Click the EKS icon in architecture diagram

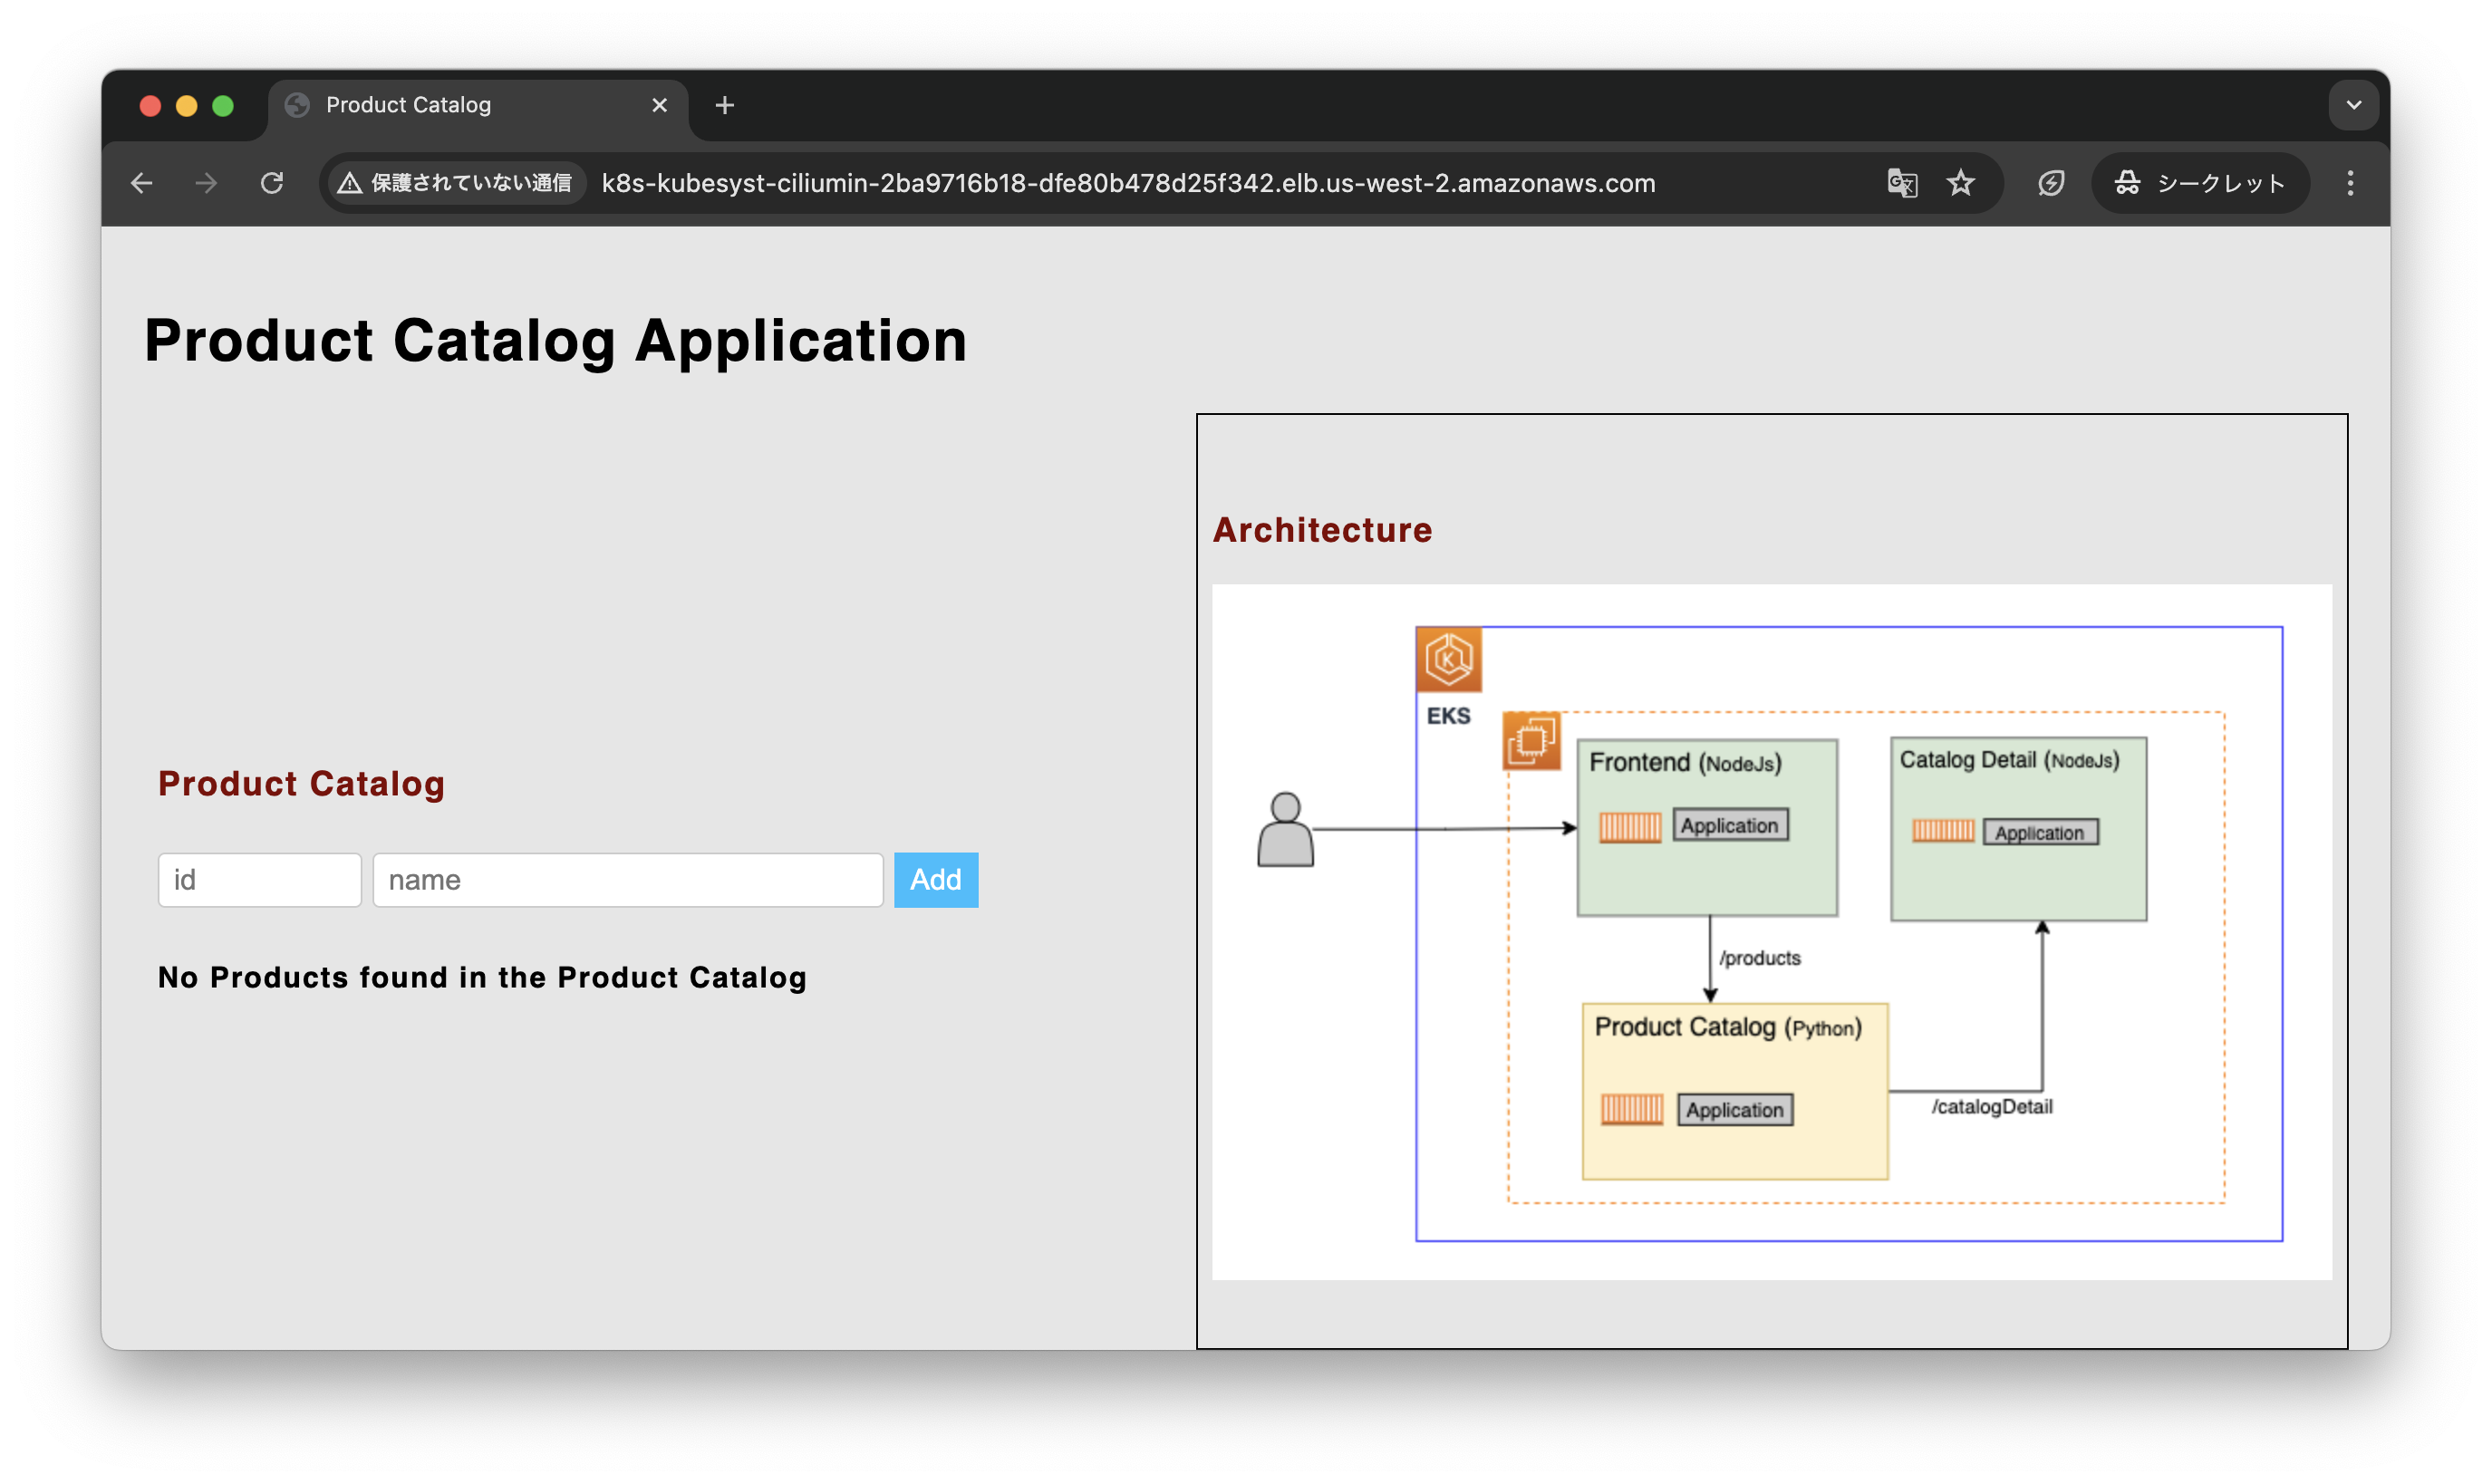click(x=1448, y=660)
